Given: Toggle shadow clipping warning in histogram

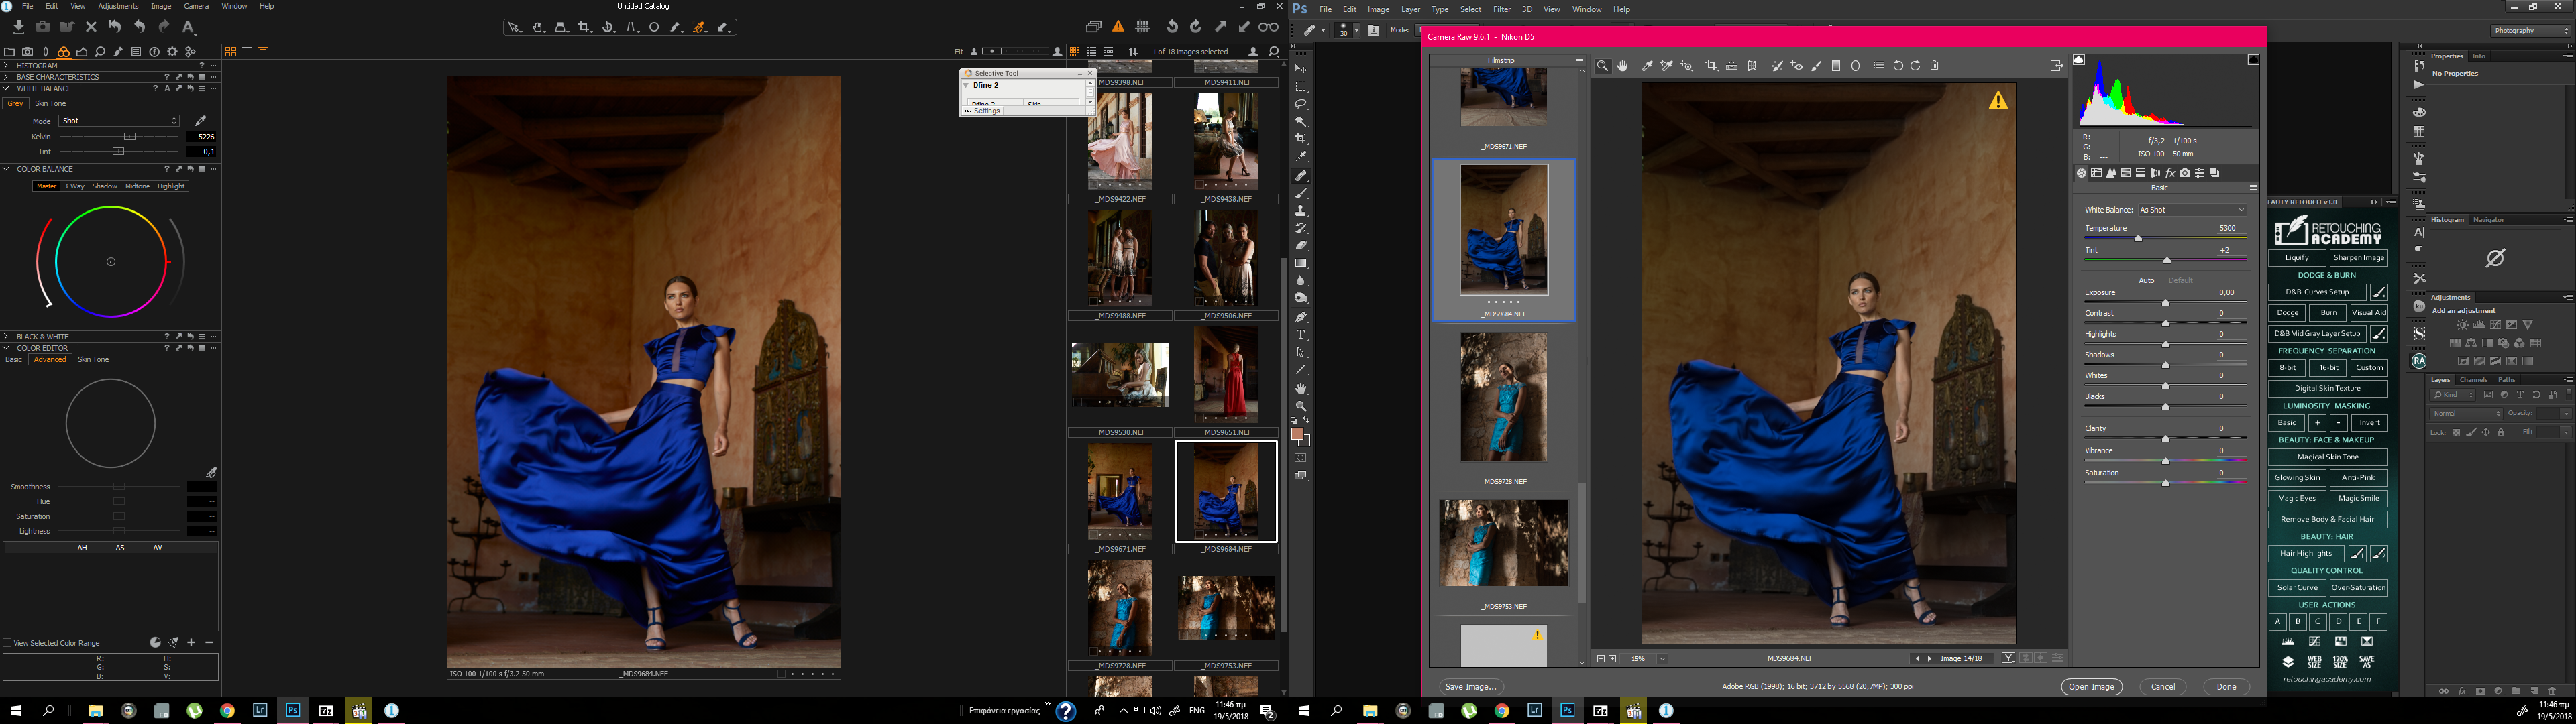Looking at the screenshot, I should 2080,60.
